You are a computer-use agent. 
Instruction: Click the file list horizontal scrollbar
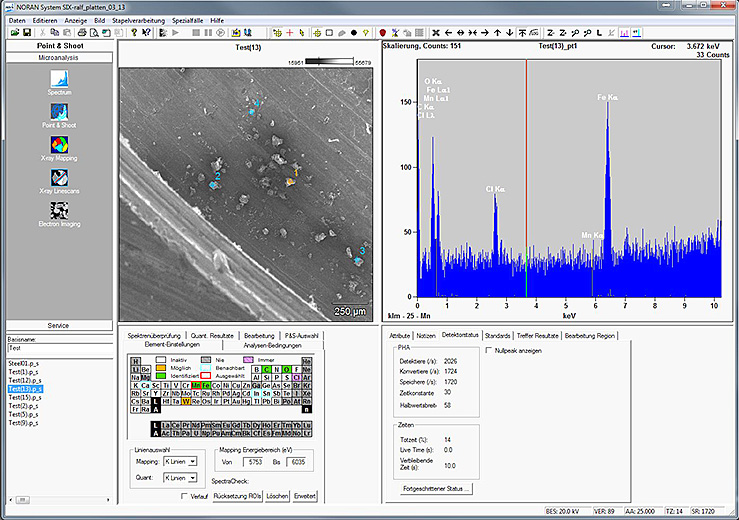[x=59, y=500]
